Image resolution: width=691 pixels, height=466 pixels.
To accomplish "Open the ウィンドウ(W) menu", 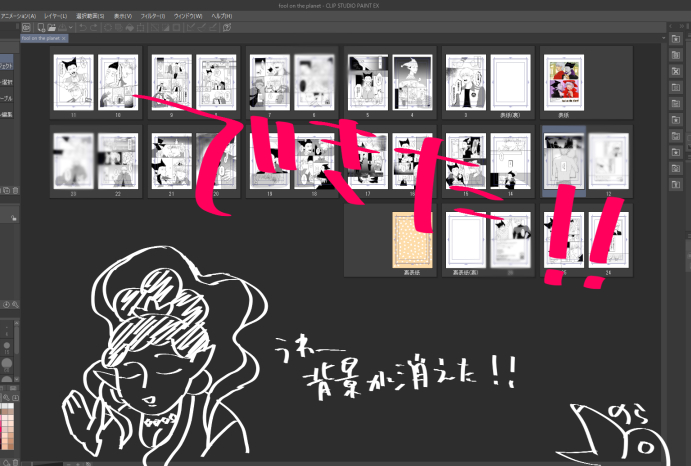I will (x=188, y=16).
